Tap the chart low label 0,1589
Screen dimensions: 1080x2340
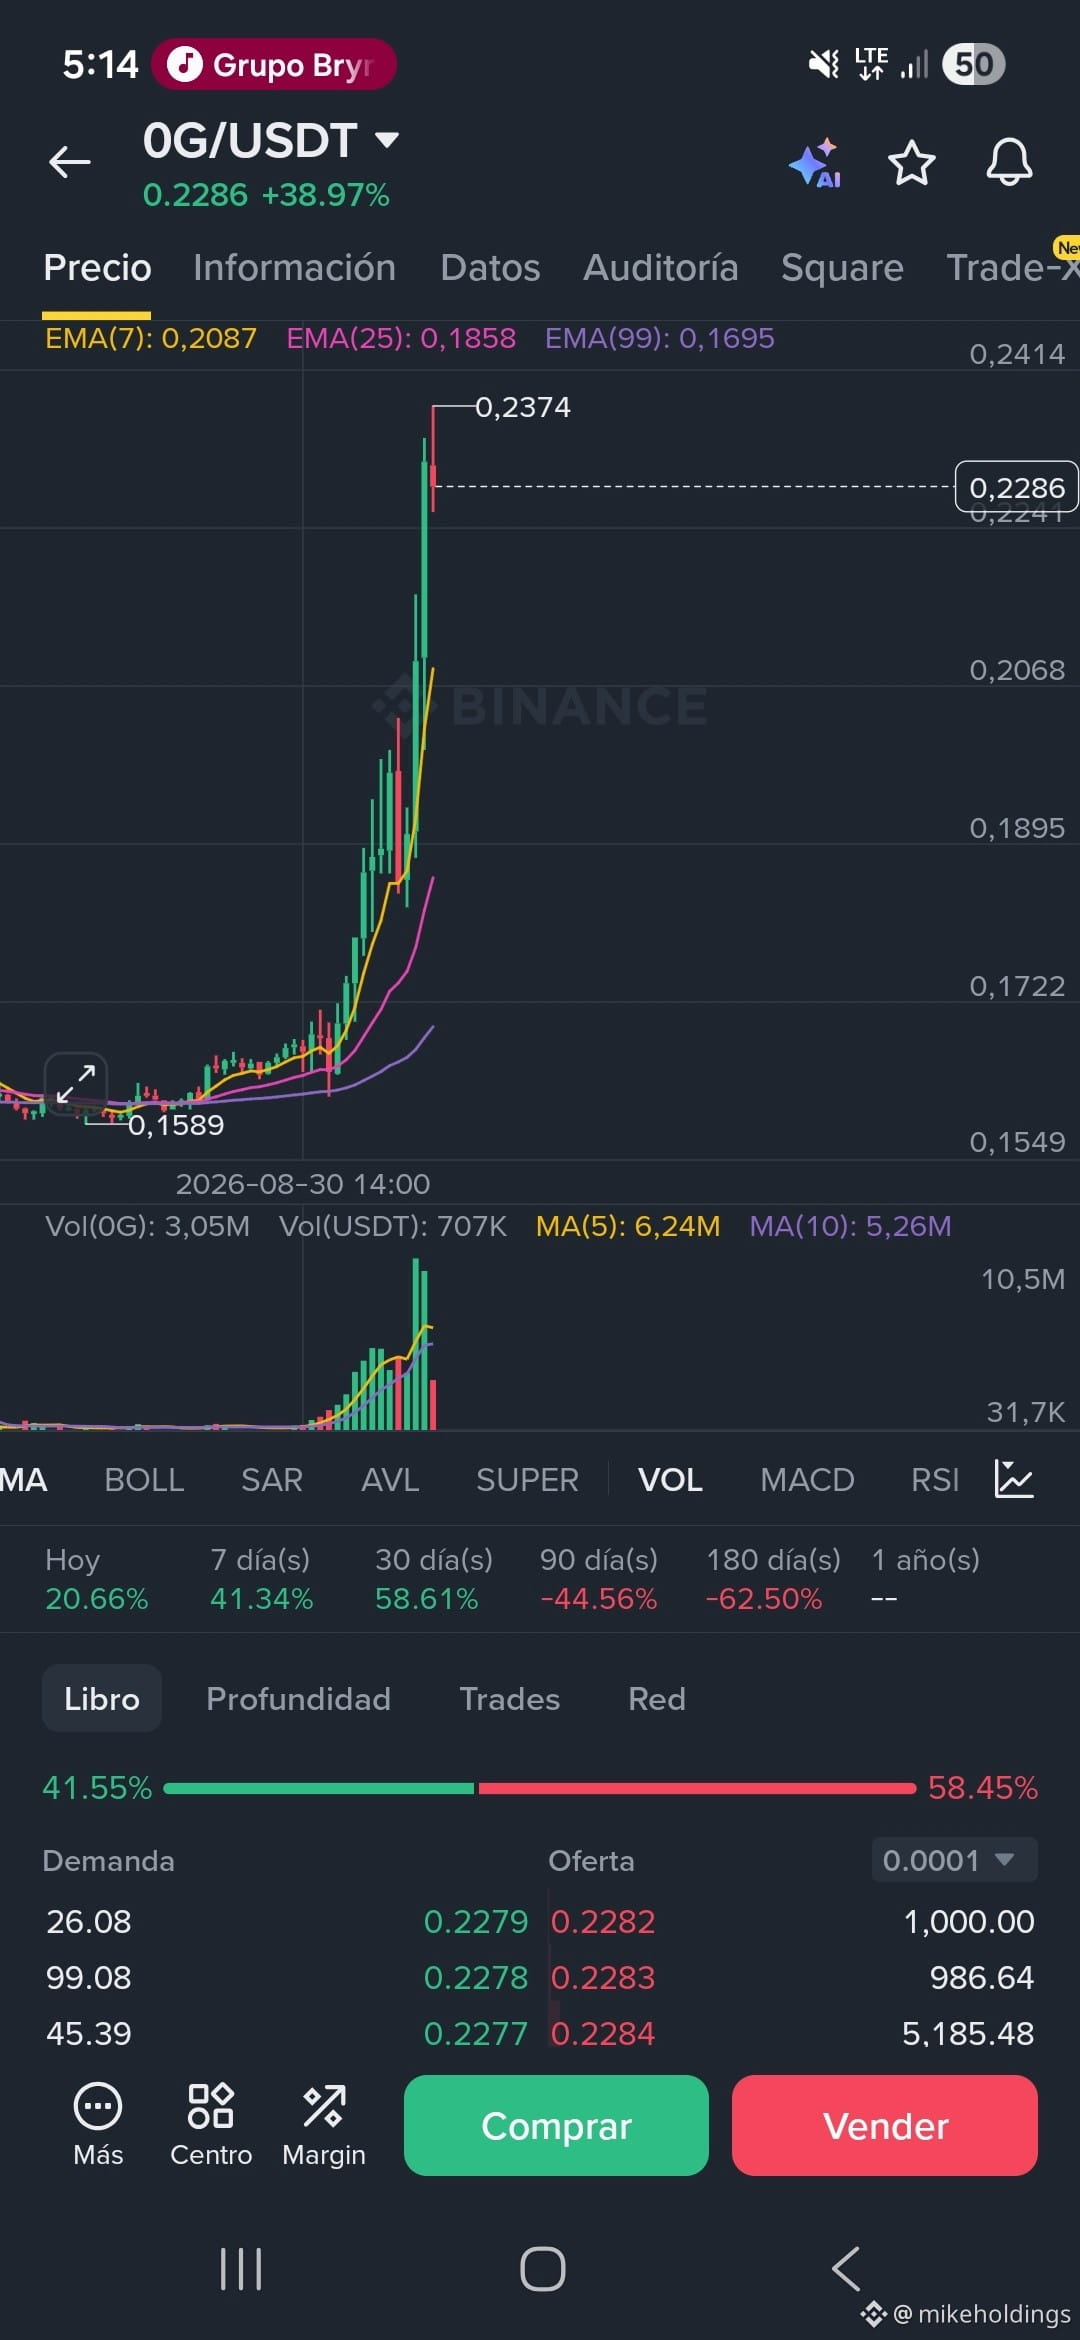pyautogui.click(x=176, y=1125)
